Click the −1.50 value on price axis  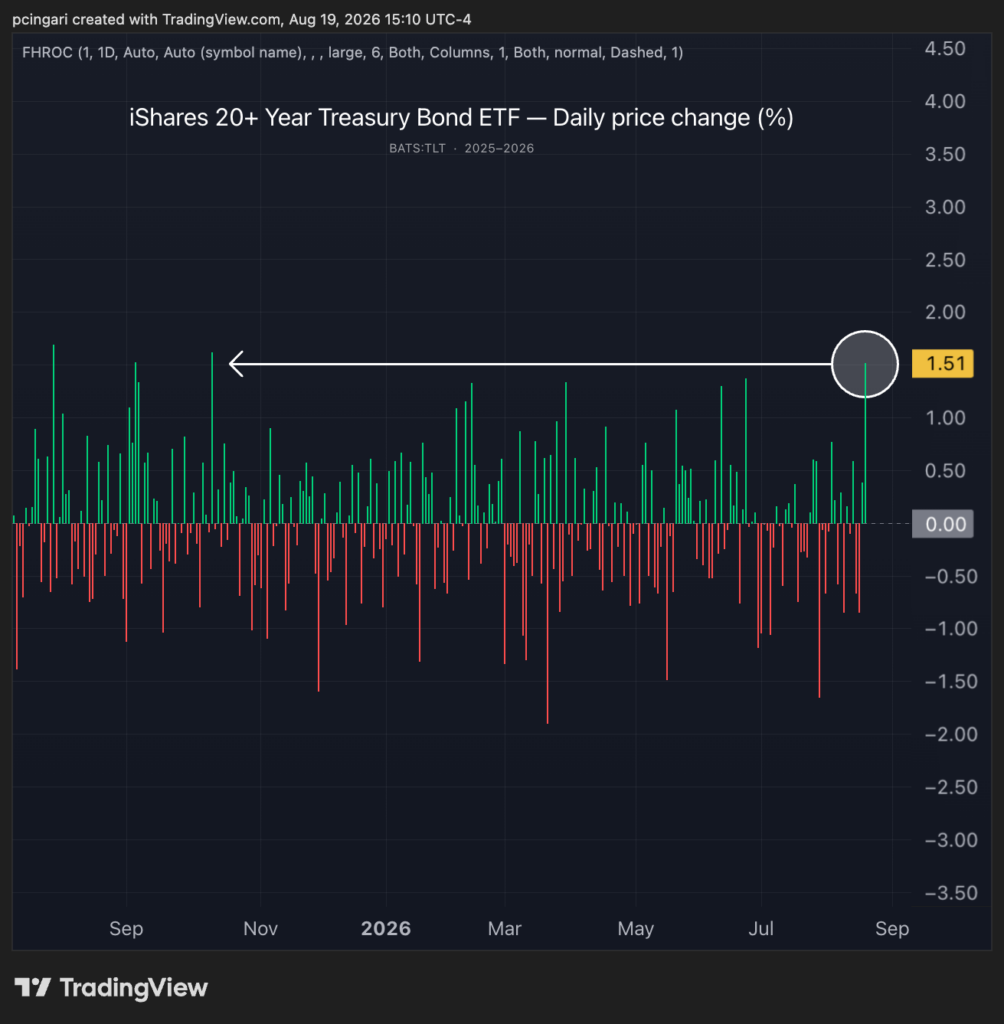[x=950, y=682]
